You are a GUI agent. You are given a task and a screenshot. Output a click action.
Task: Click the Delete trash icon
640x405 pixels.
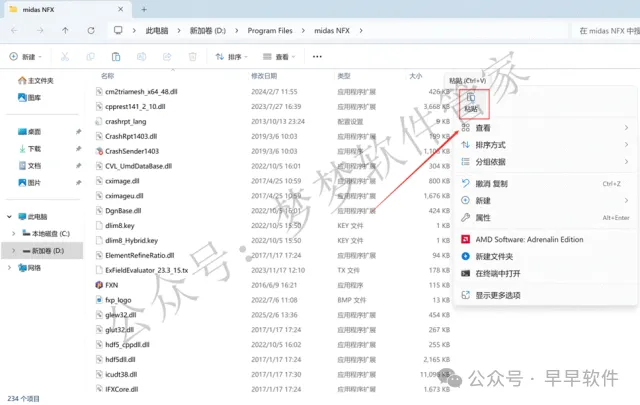tap(193, 57)
